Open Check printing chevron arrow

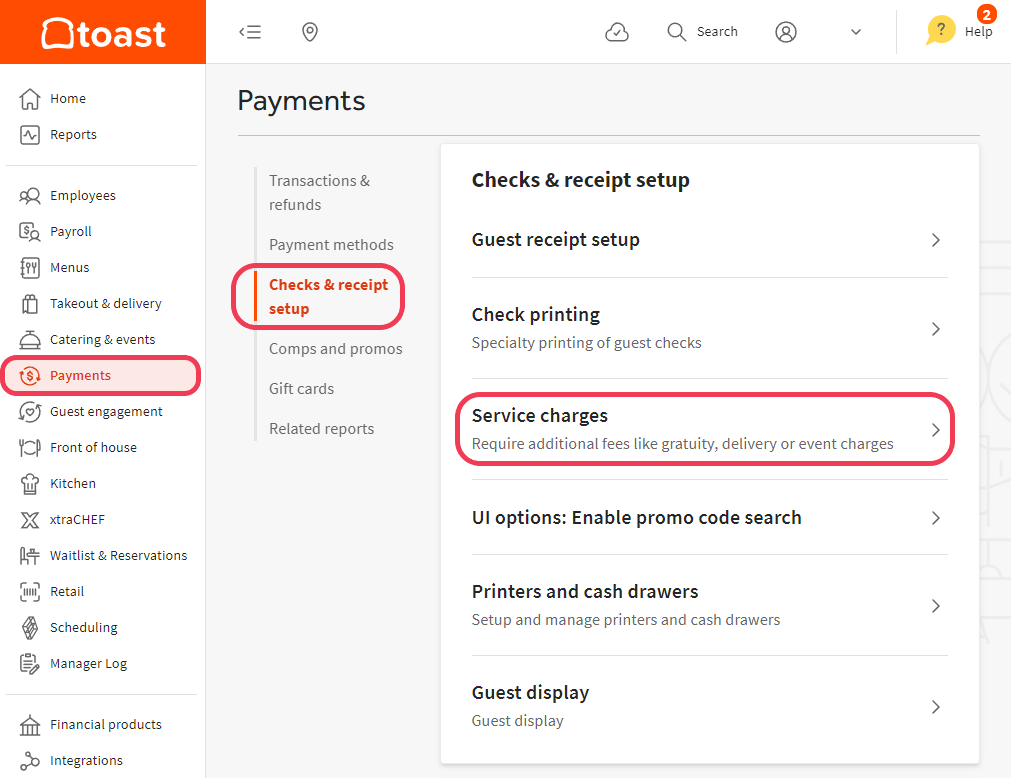tap(936, 329)
